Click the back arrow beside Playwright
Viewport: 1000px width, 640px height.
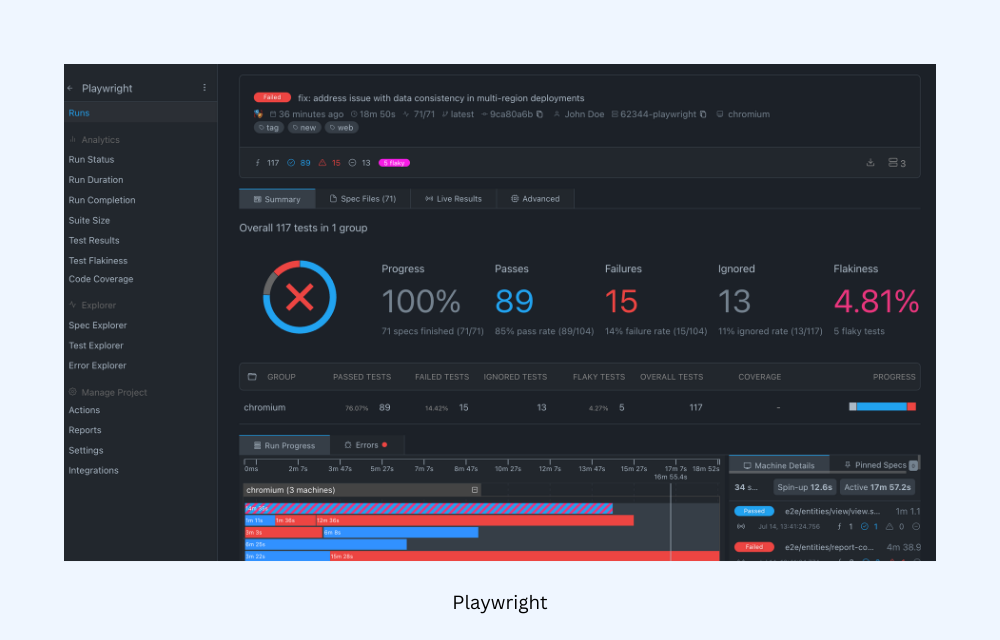pos(70,88)
